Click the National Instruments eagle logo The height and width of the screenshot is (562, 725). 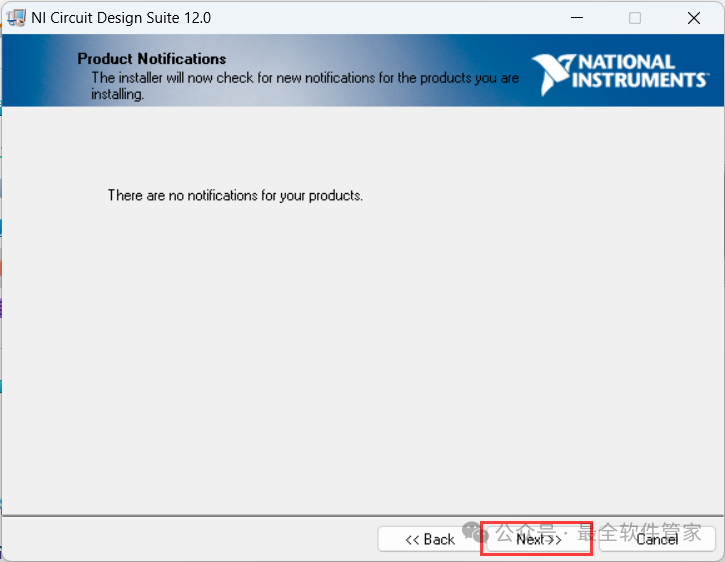pos(551,74)
